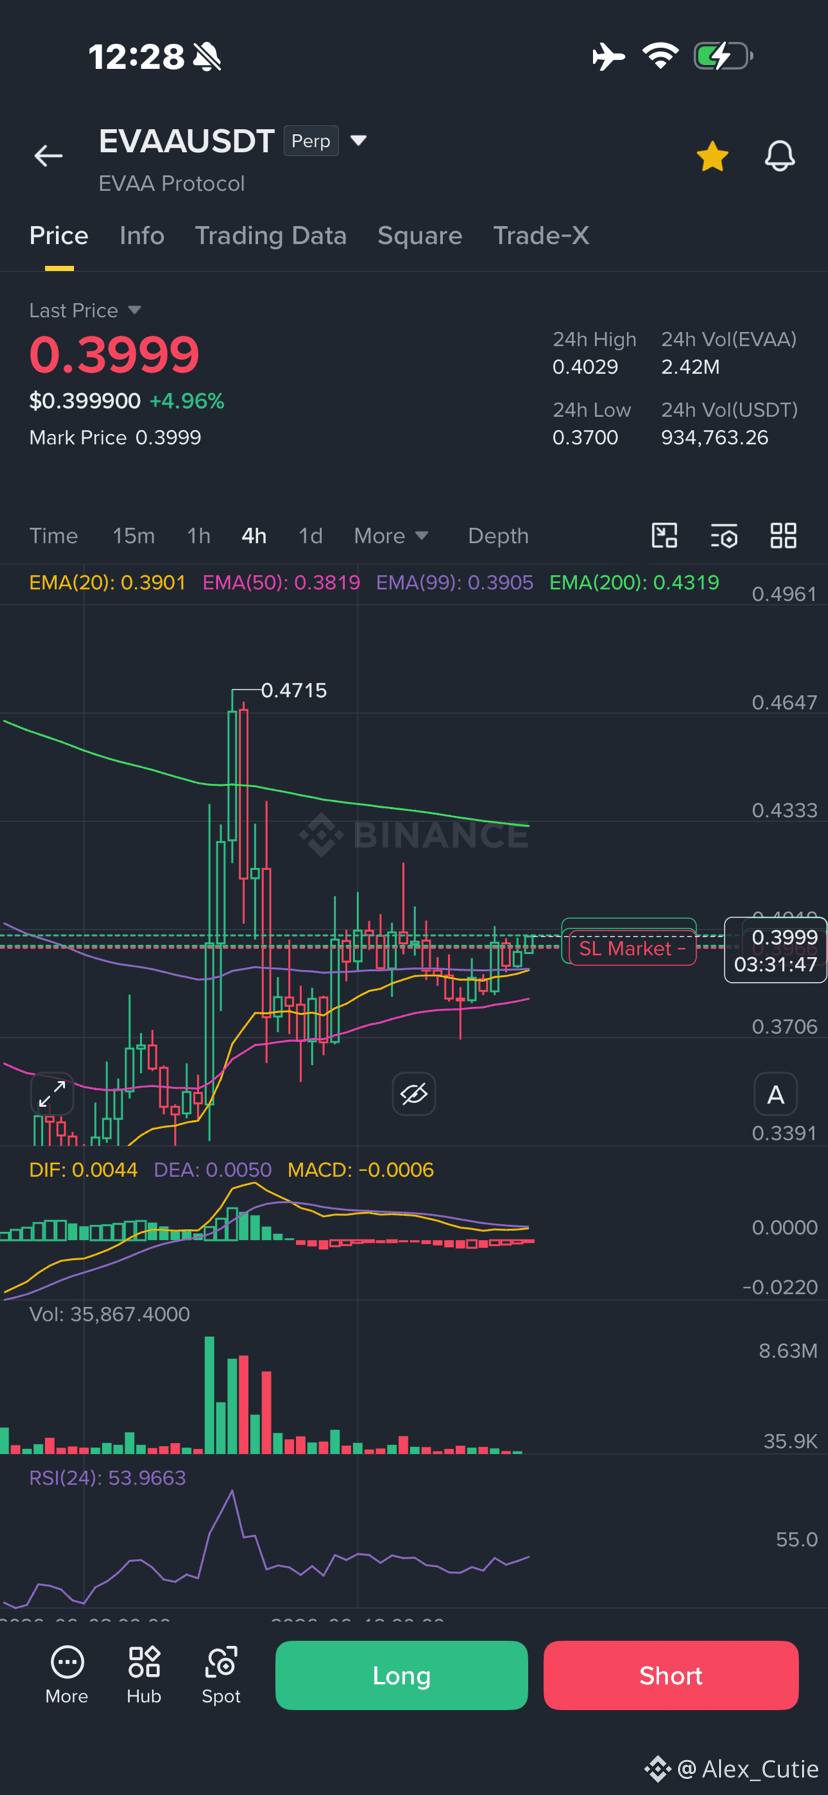Viewport: 828px width, 1795px height.
Task: Open the Depth chart view
Action: tap(498, 536)
